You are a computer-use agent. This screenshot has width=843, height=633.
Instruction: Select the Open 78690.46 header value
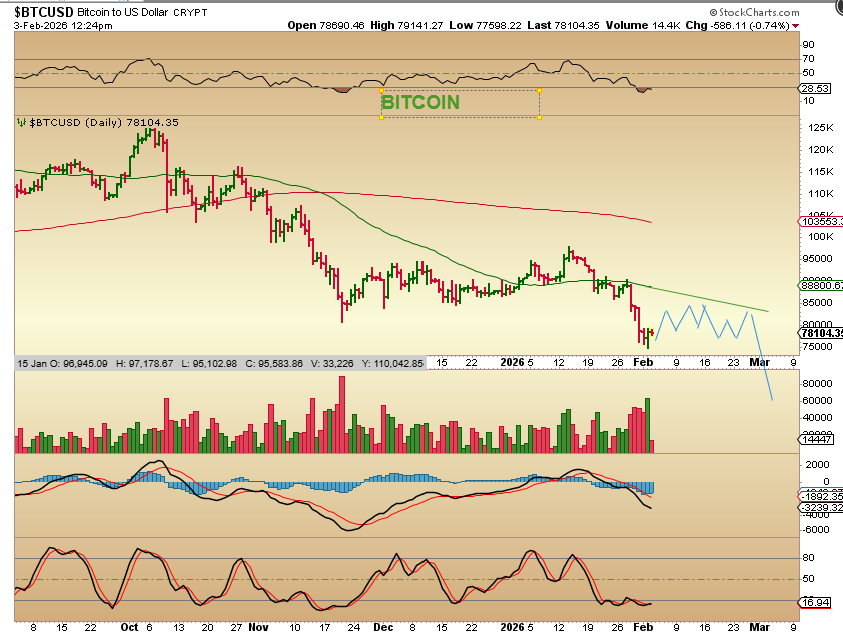326,25
